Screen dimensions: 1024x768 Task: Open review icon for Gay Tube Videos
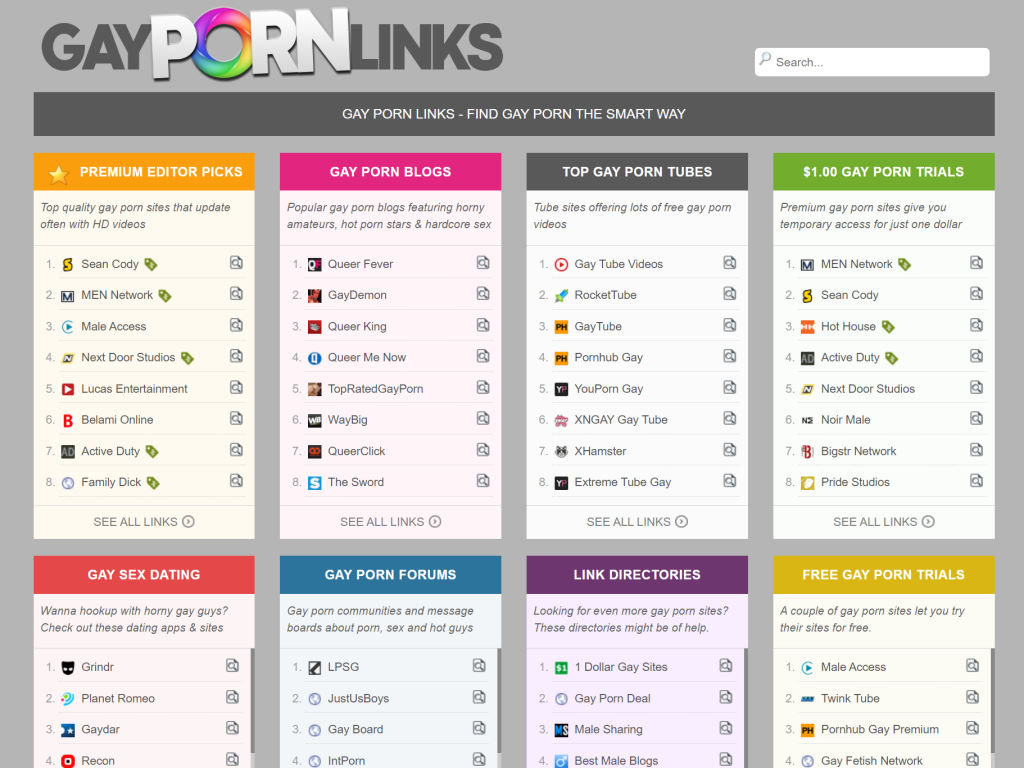(x=729, y=263)
